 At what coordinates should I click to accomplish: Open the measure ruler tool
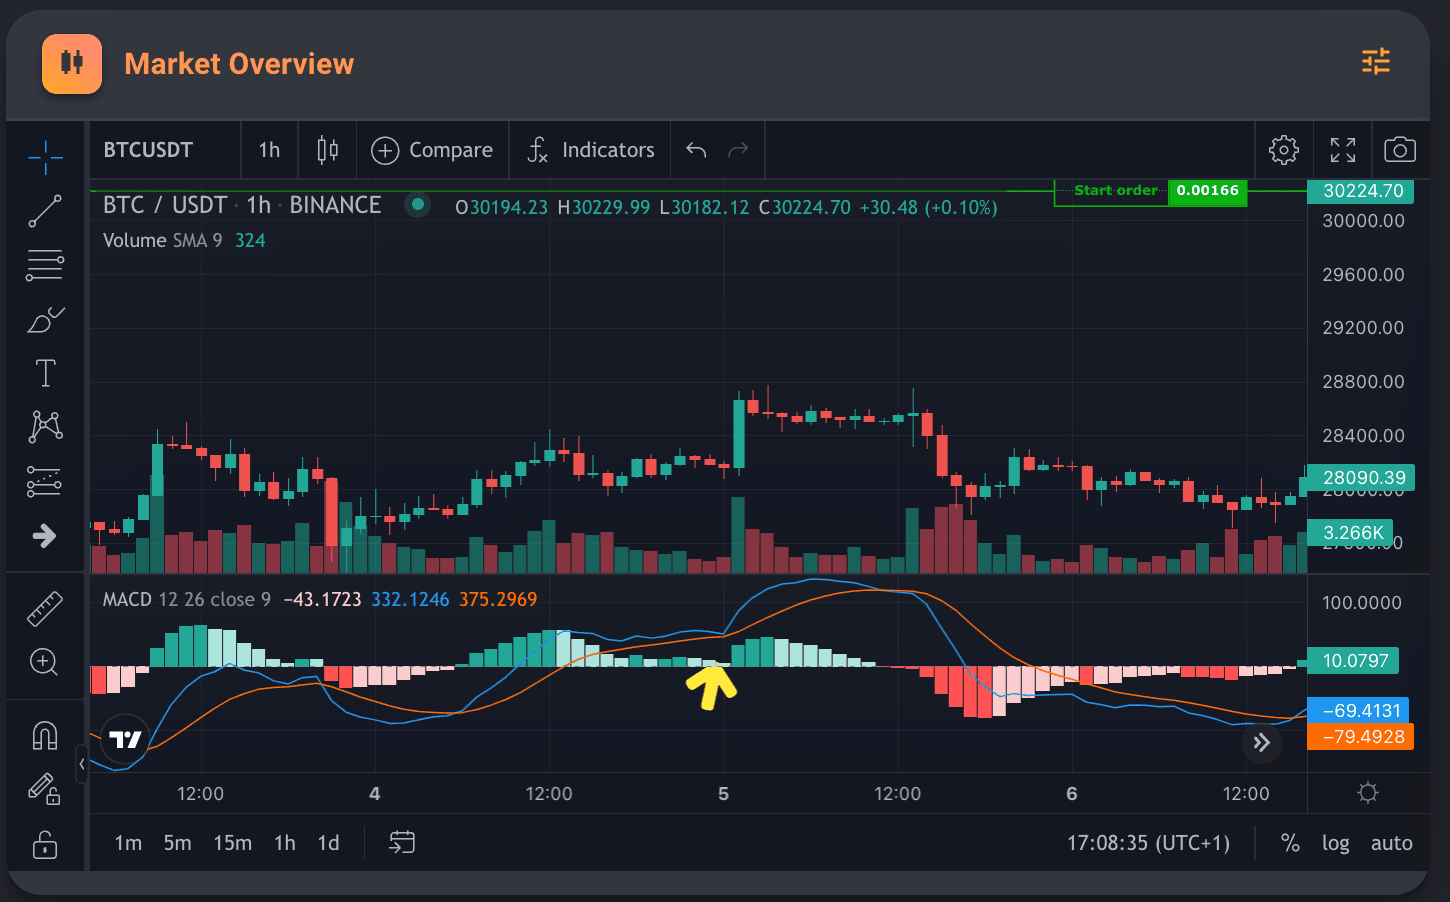(45, 608)
